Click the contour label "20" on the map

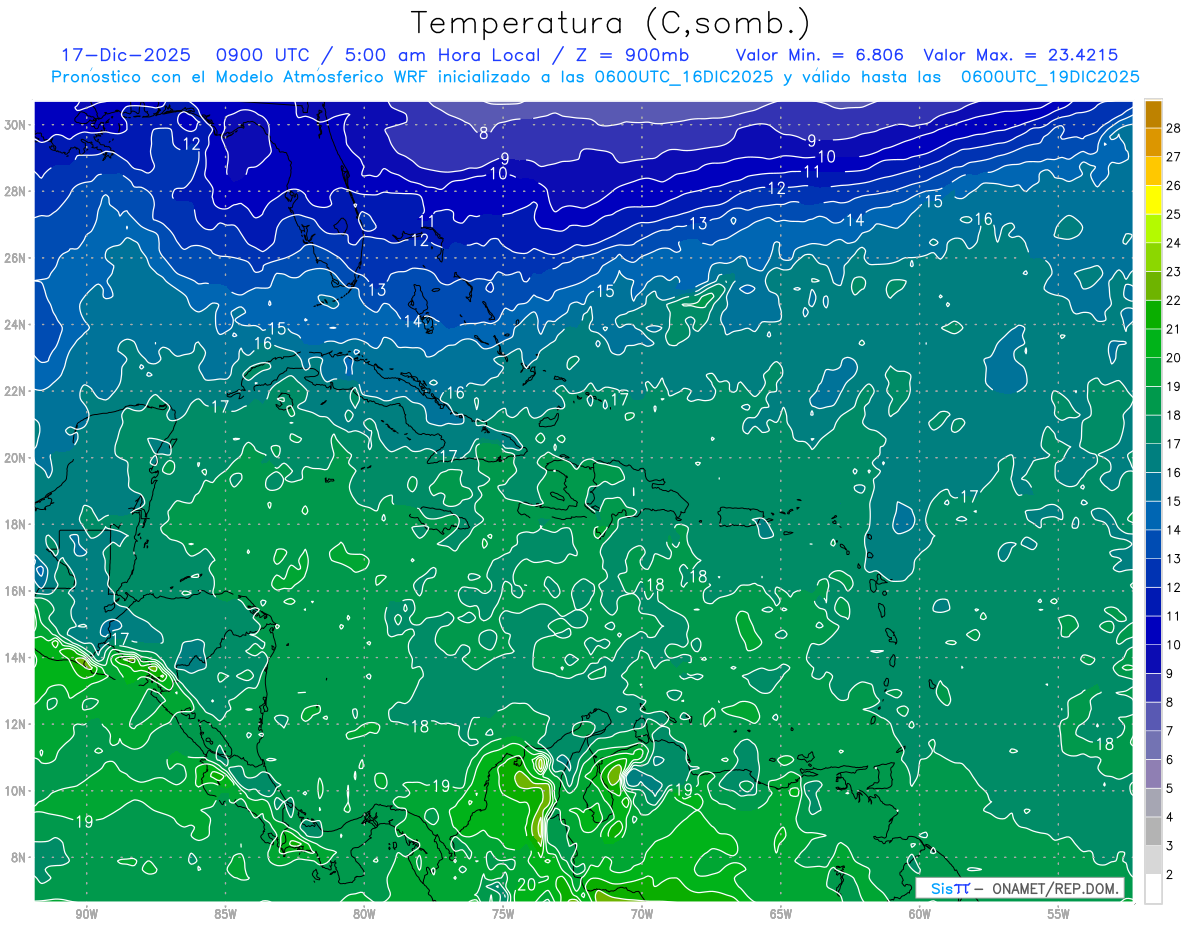click(x=527, y=884)
